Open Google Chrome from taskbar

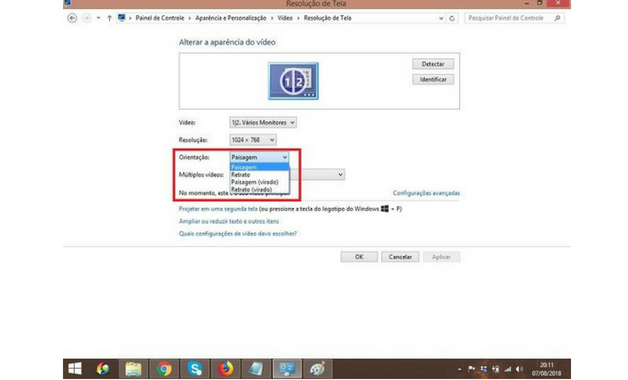[164, 368]
